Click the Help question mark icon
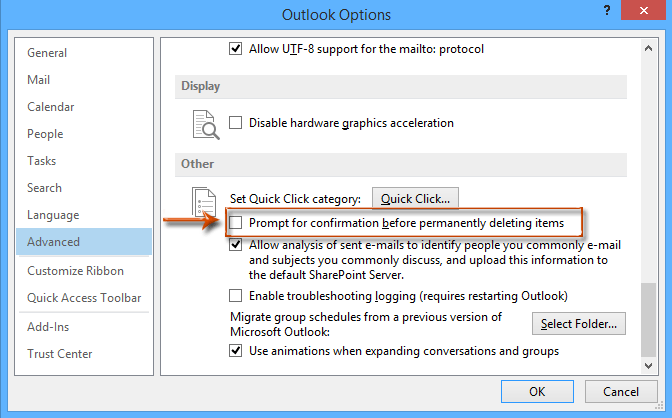This screenshot has width=672, height=418. [608, 14]
